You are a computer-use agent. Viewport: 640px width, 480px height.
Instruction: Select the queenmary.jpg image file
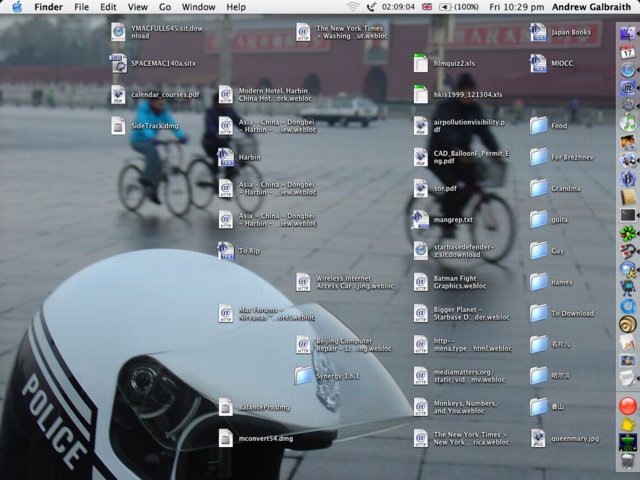coord(538,439)
